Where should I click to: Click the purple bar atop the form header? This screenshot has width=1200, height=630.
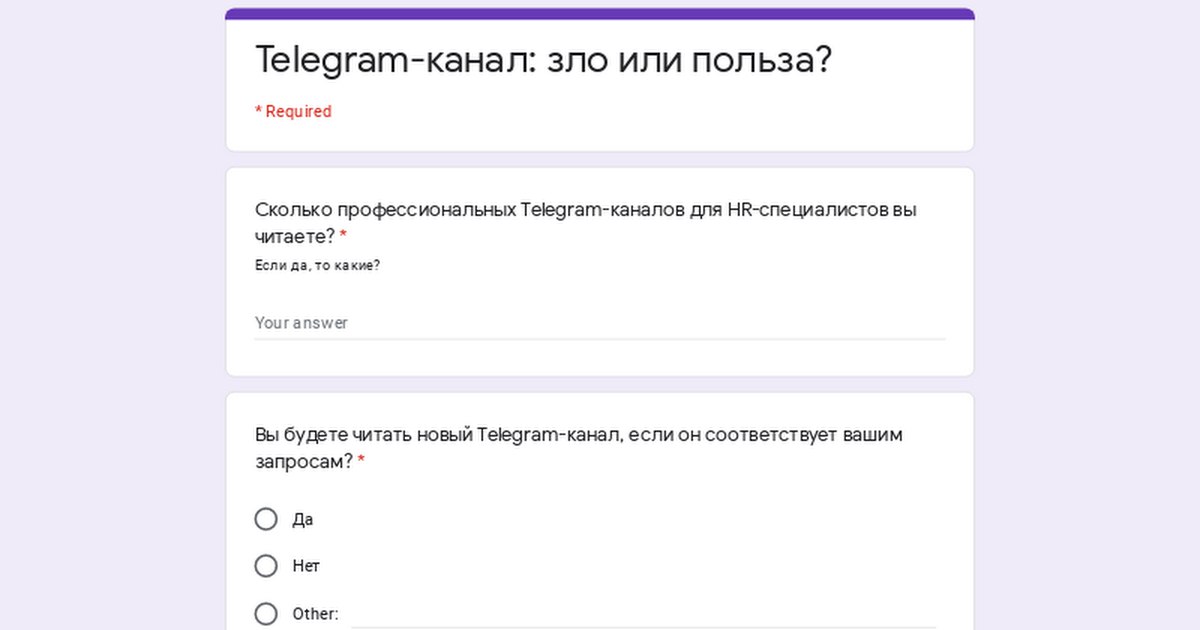pos(600,14)
